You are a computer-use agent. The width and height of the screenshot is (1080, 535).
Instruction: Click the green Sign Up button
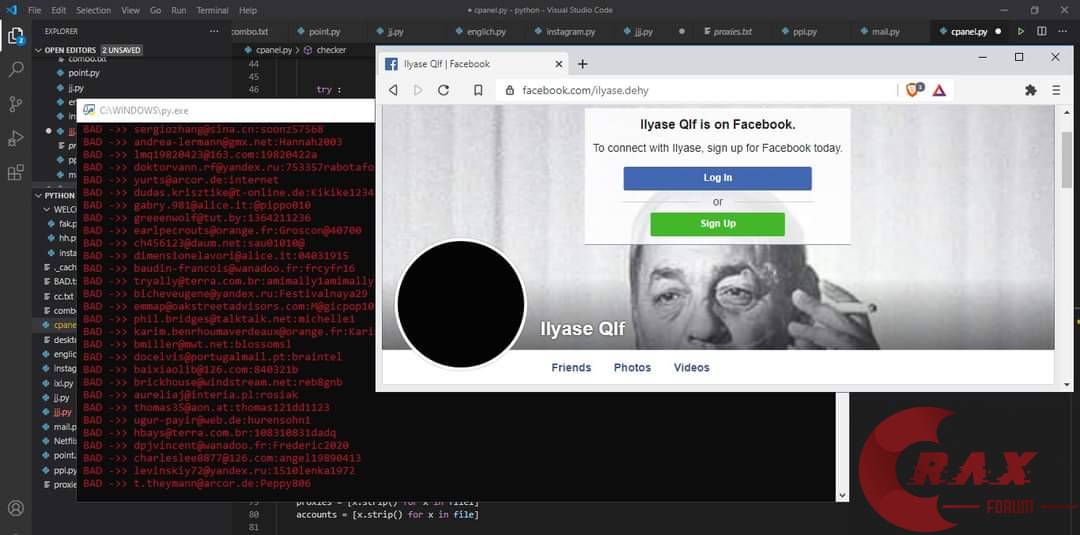[717, 224]
